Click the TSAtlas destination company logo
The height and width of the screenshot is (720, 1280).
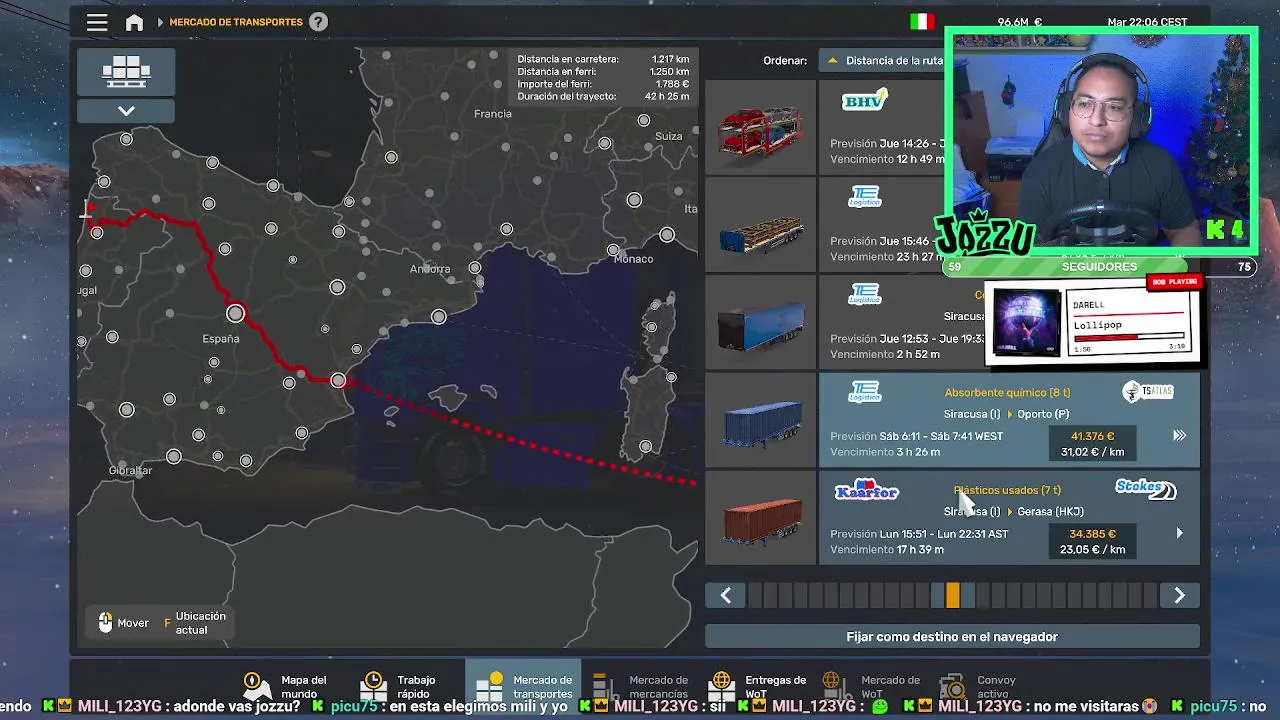[x=1147, y=392]
